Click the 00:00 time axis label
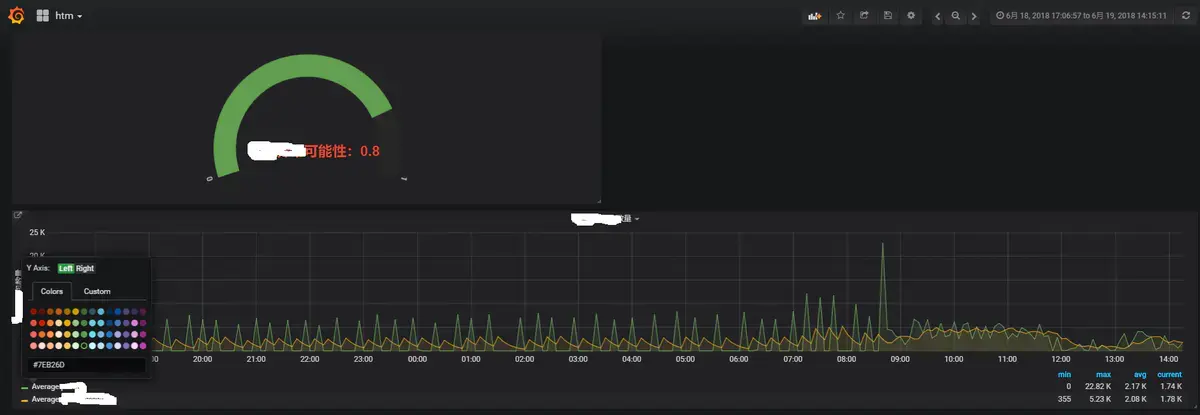1200x415 pixels. point(416,358)
